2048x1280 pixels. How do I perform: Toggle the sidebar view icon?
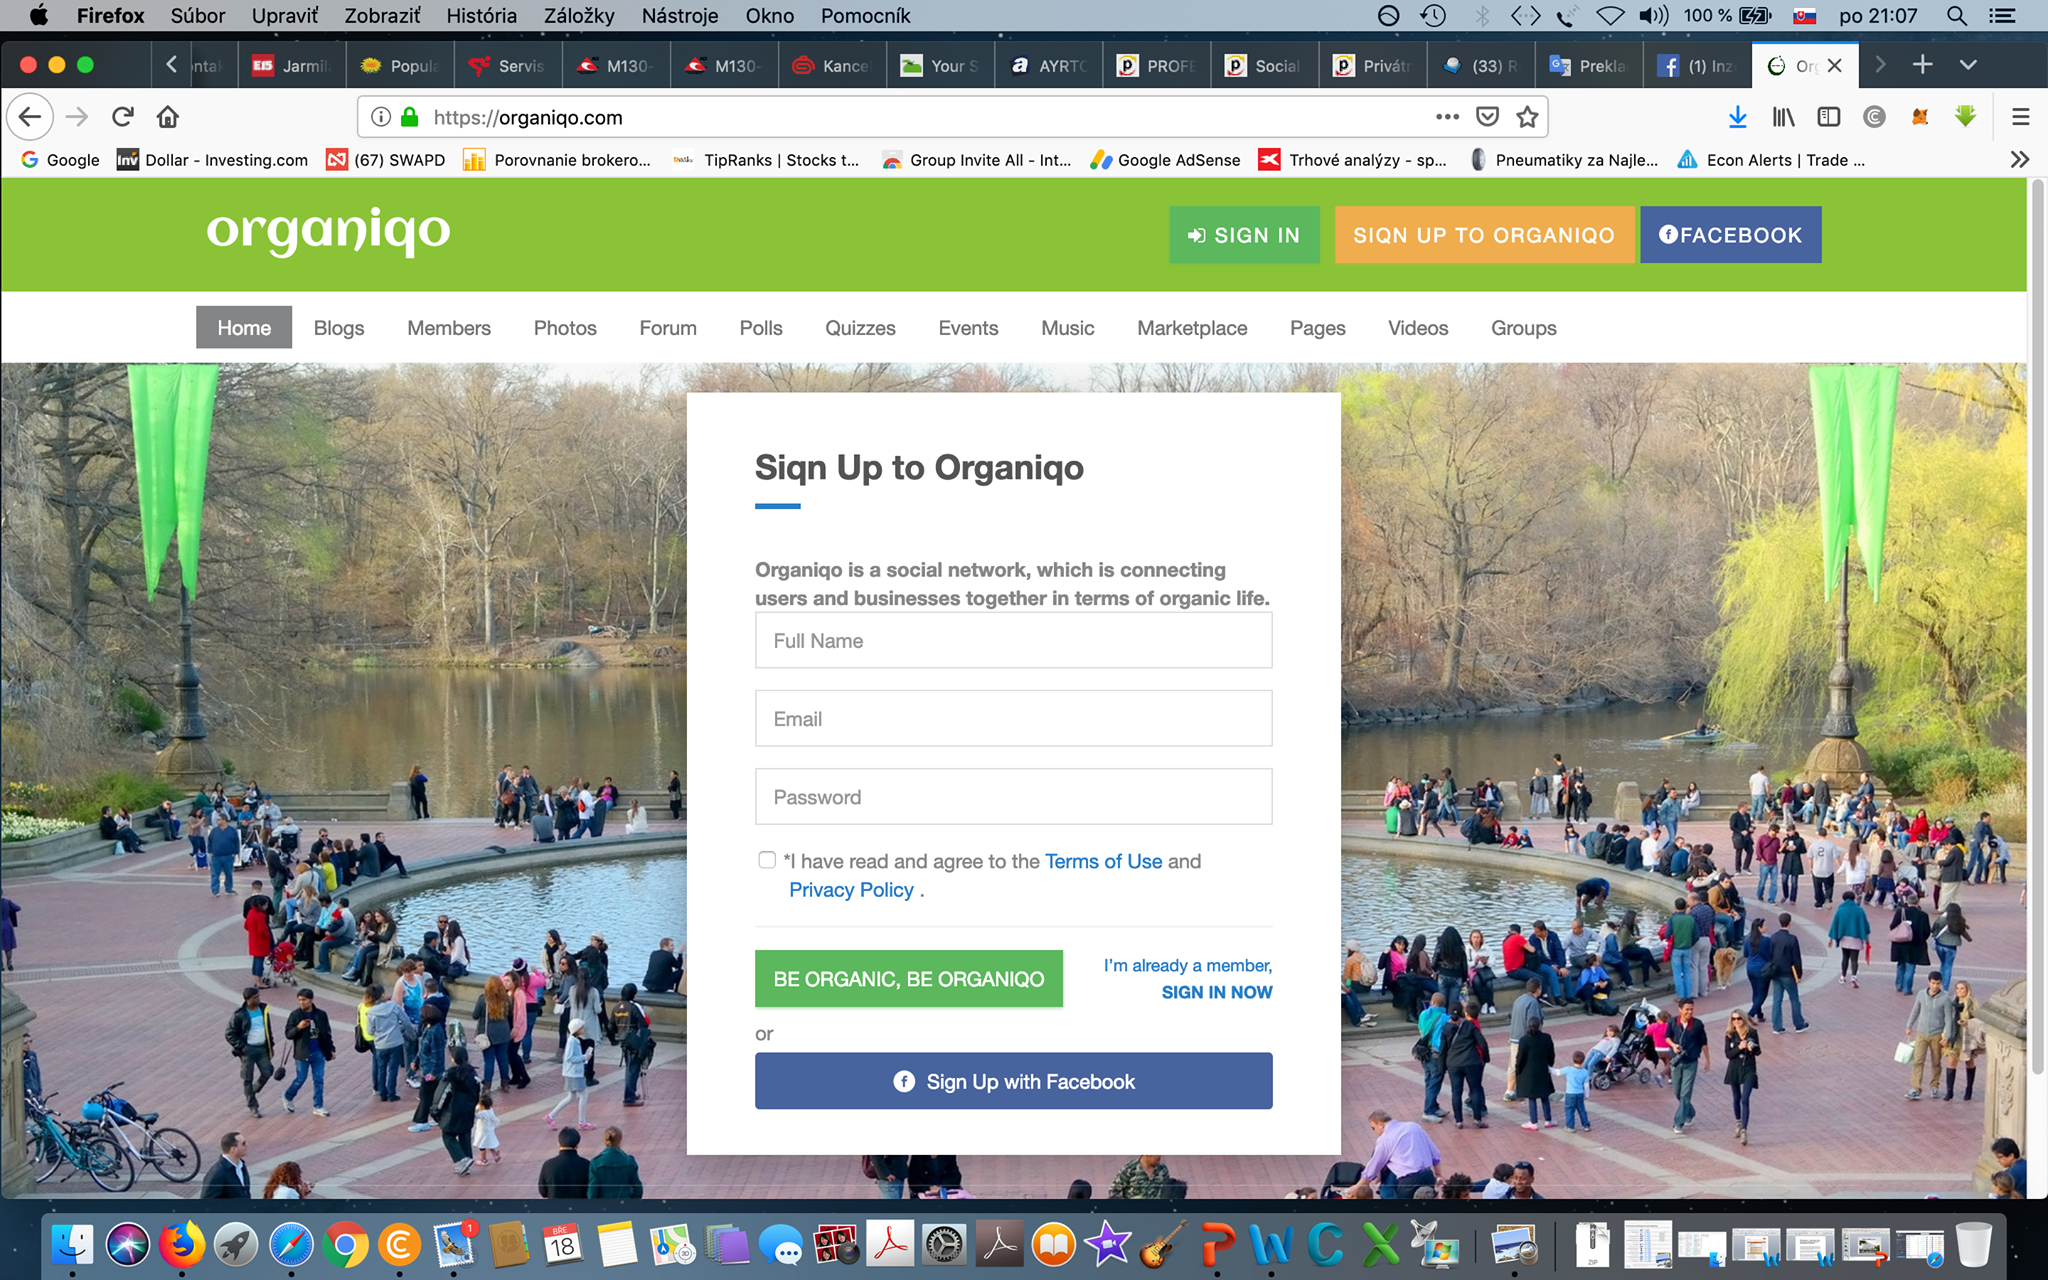click(x=1828, y=117)
